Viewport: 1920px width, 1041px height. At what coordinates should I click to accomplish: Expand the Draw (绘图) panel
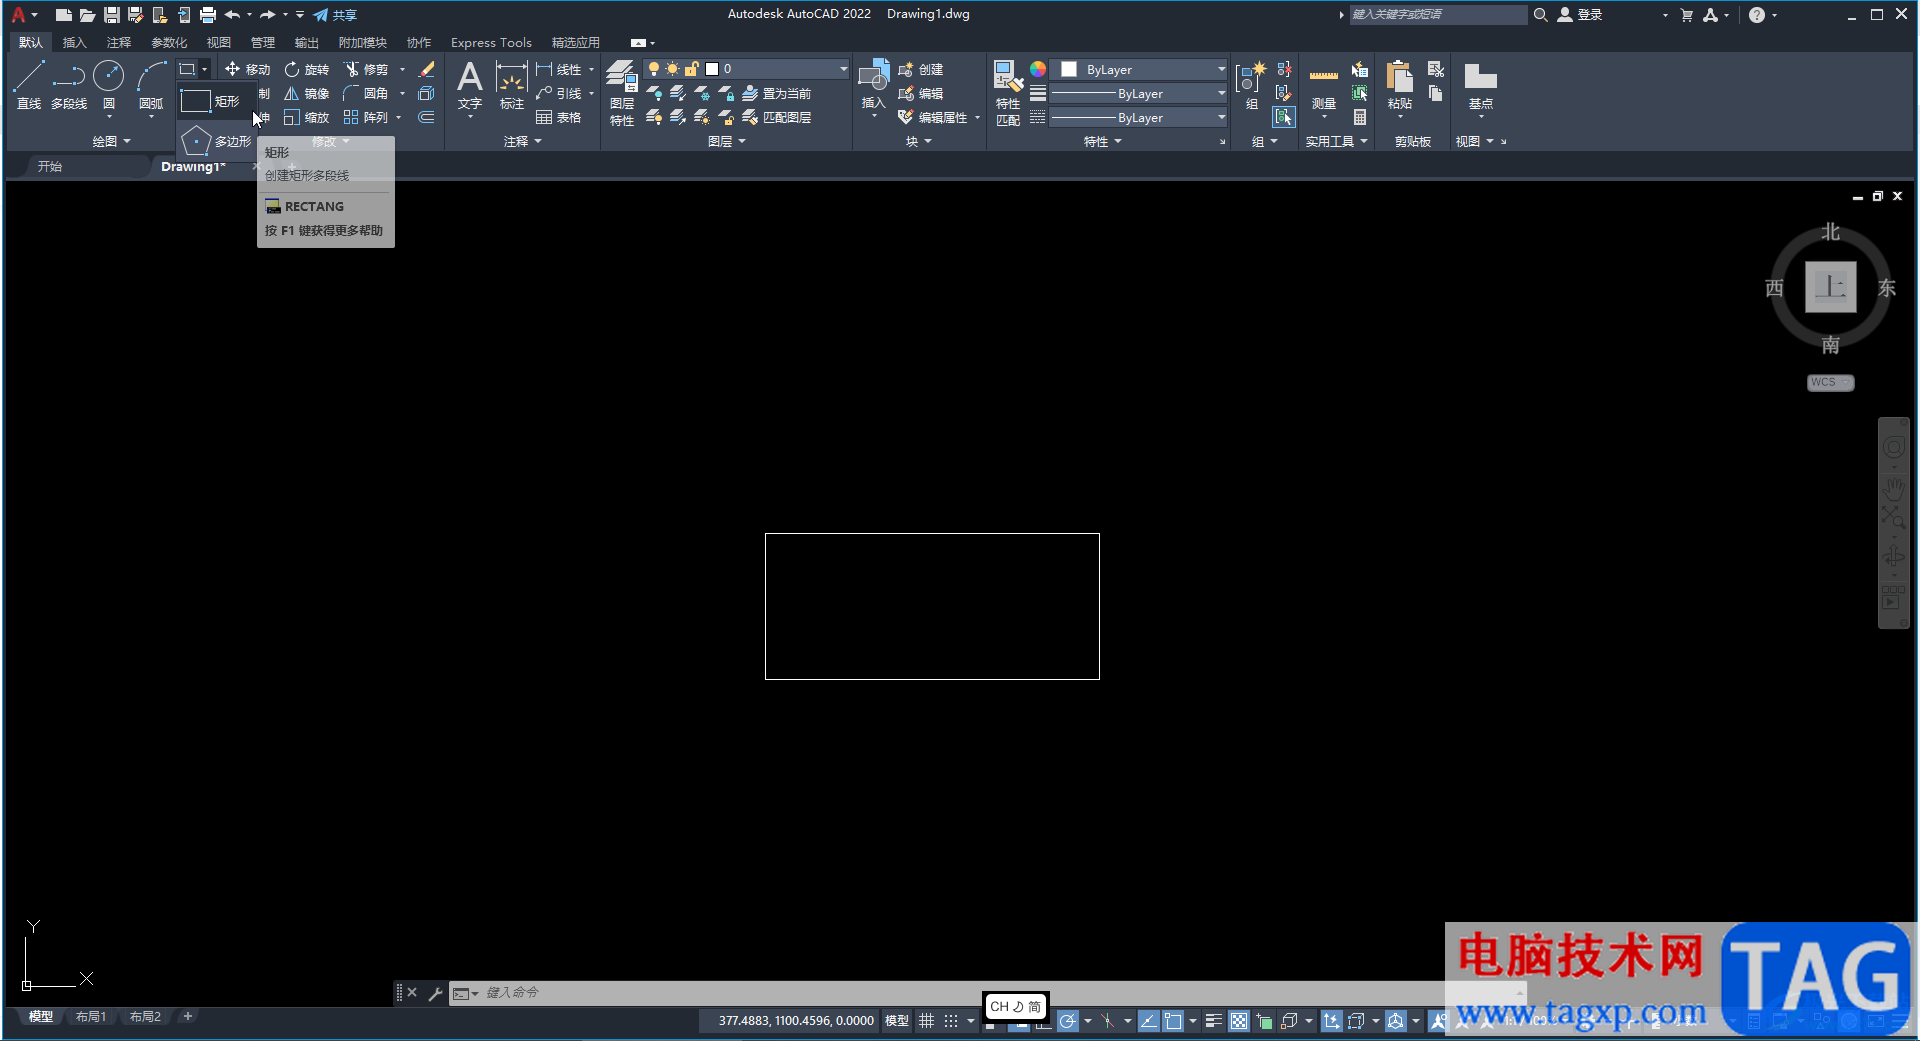pyautogui.click(x=111, y=141)
